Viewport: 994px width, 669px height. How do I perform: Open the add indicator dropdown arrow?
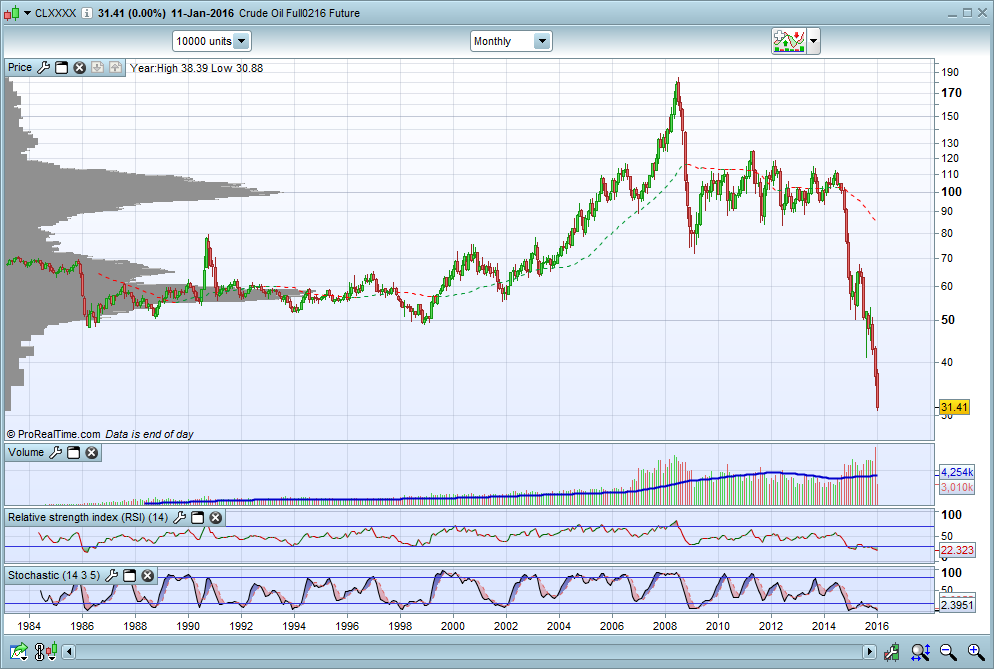tap(814, 41)
